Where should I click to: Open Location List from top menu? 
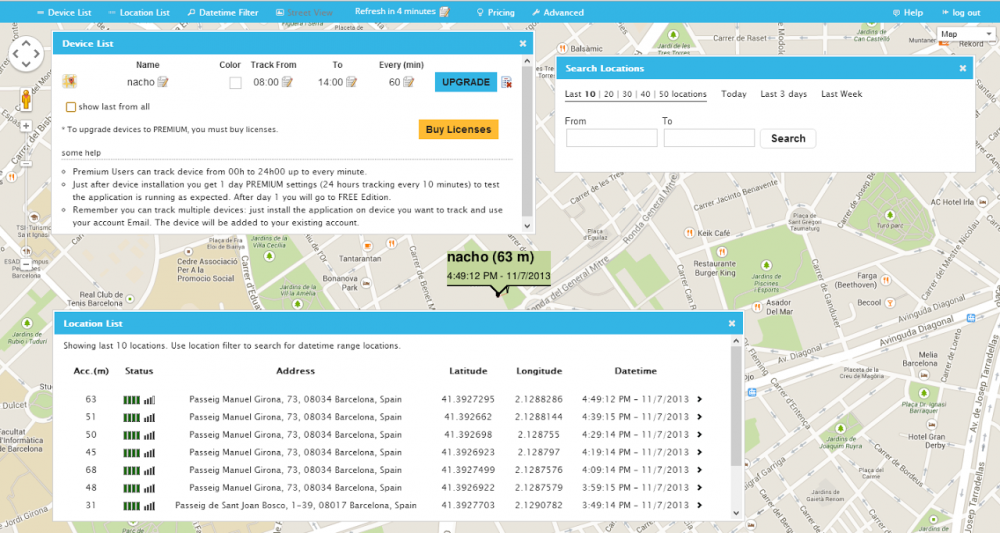pos(139,12)
